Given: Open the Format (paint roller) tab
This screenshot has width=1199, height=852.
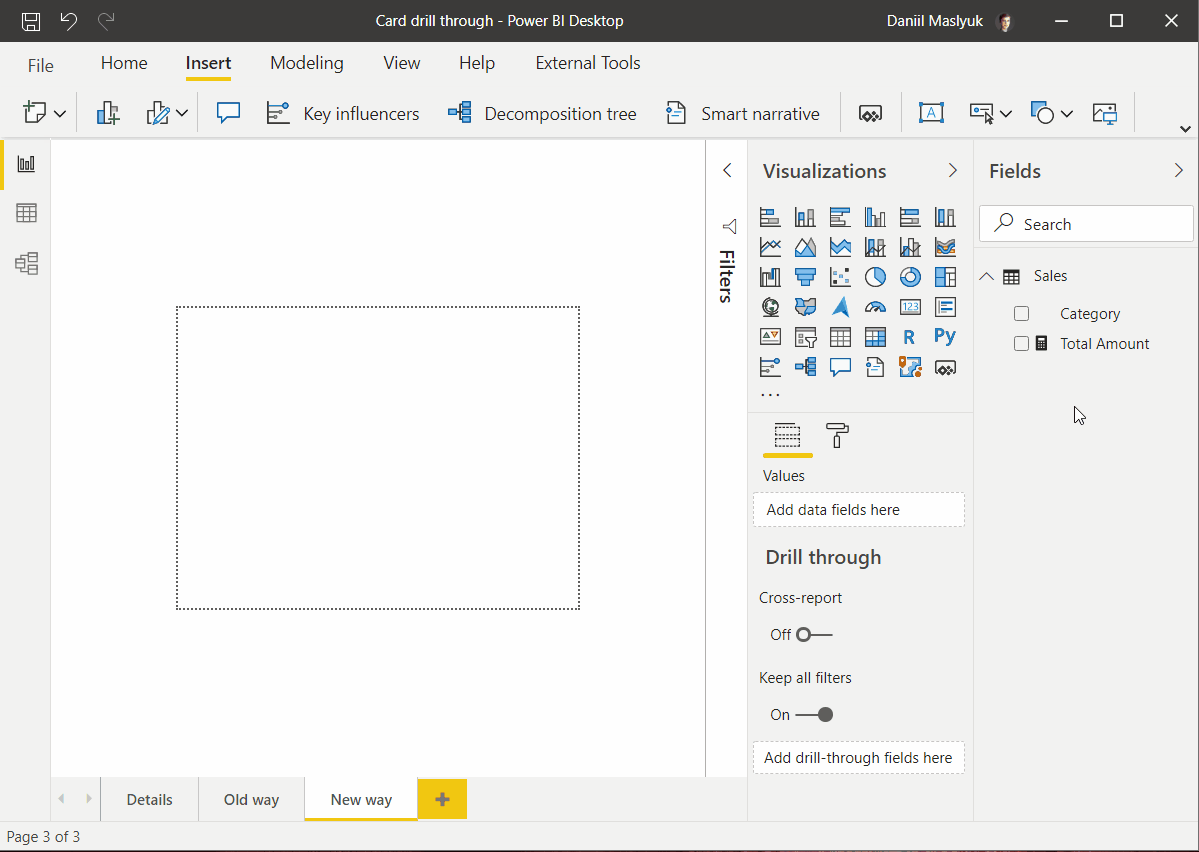Looking at the screenshot, I should click(837, 435).
